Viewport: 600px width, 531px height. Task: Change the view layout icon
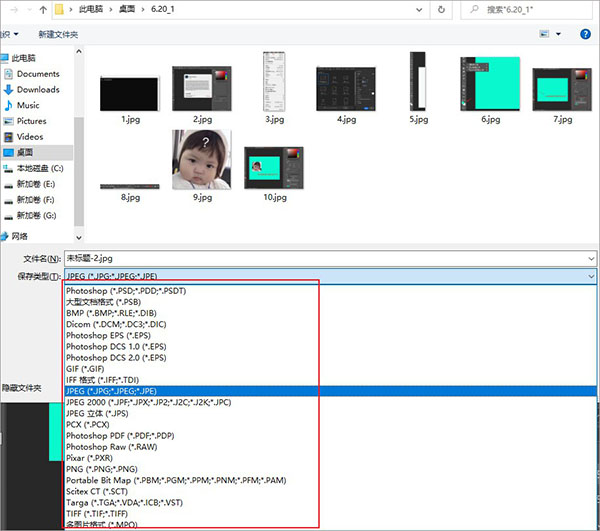coord(544,34)
